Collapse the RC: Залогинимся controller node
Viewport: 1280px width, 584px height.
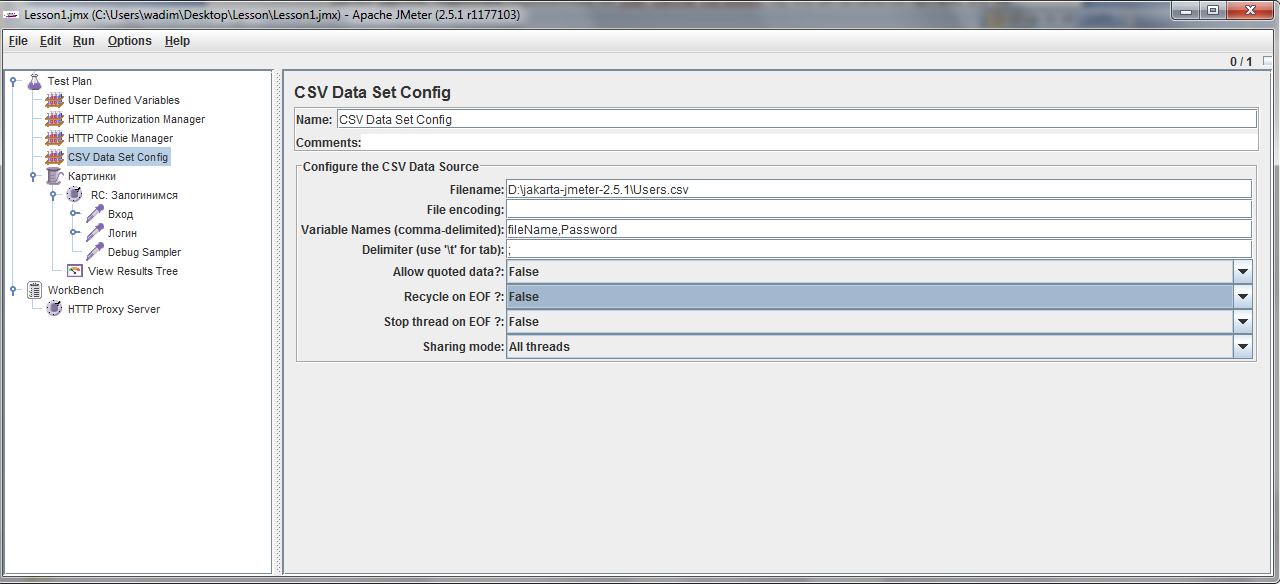[53, 195]
